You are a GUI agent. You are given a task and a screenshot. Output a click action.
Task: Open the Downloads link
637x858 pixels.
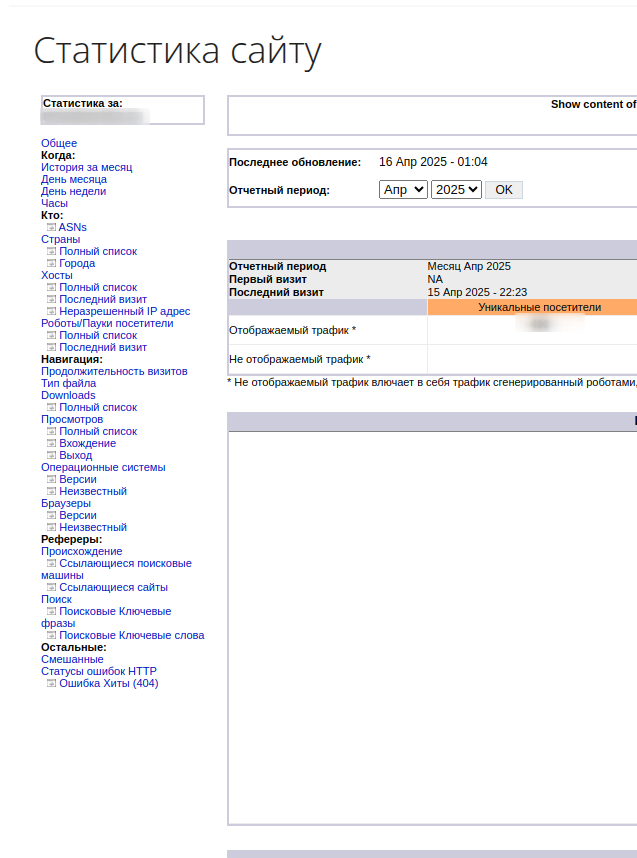pos(68,396)
